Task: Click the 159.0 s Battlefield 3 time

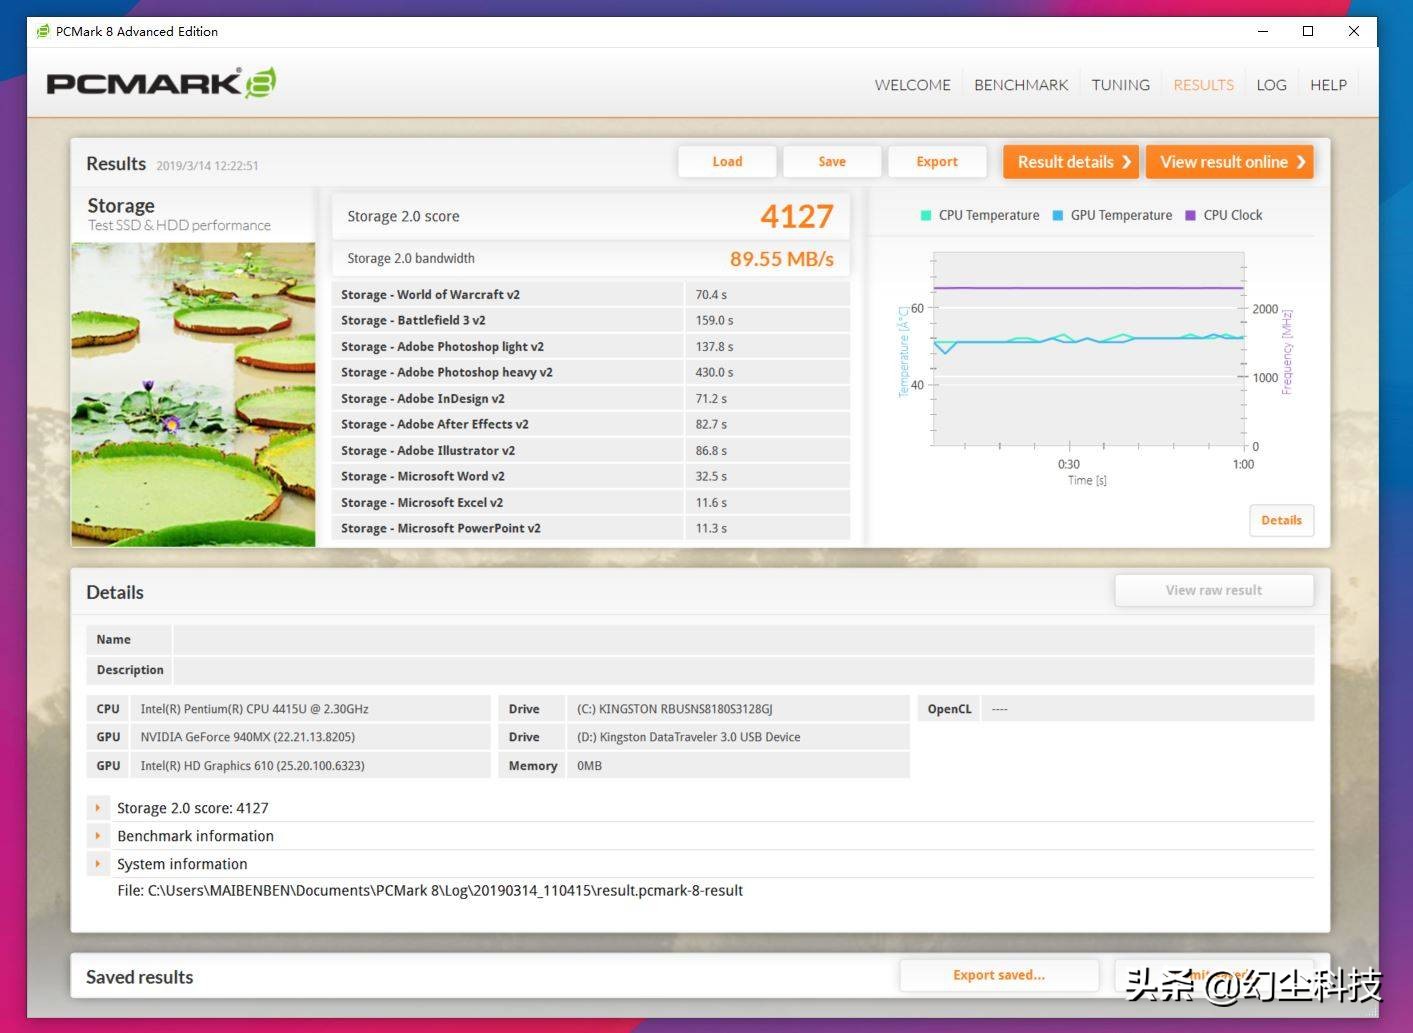Action: coord(714,320)
